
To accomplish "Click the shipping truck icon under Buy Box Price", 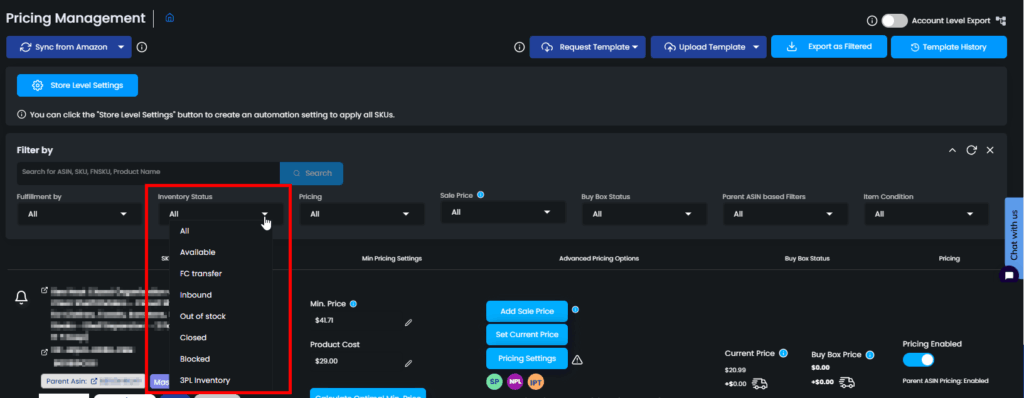I will tap(847, 383).
